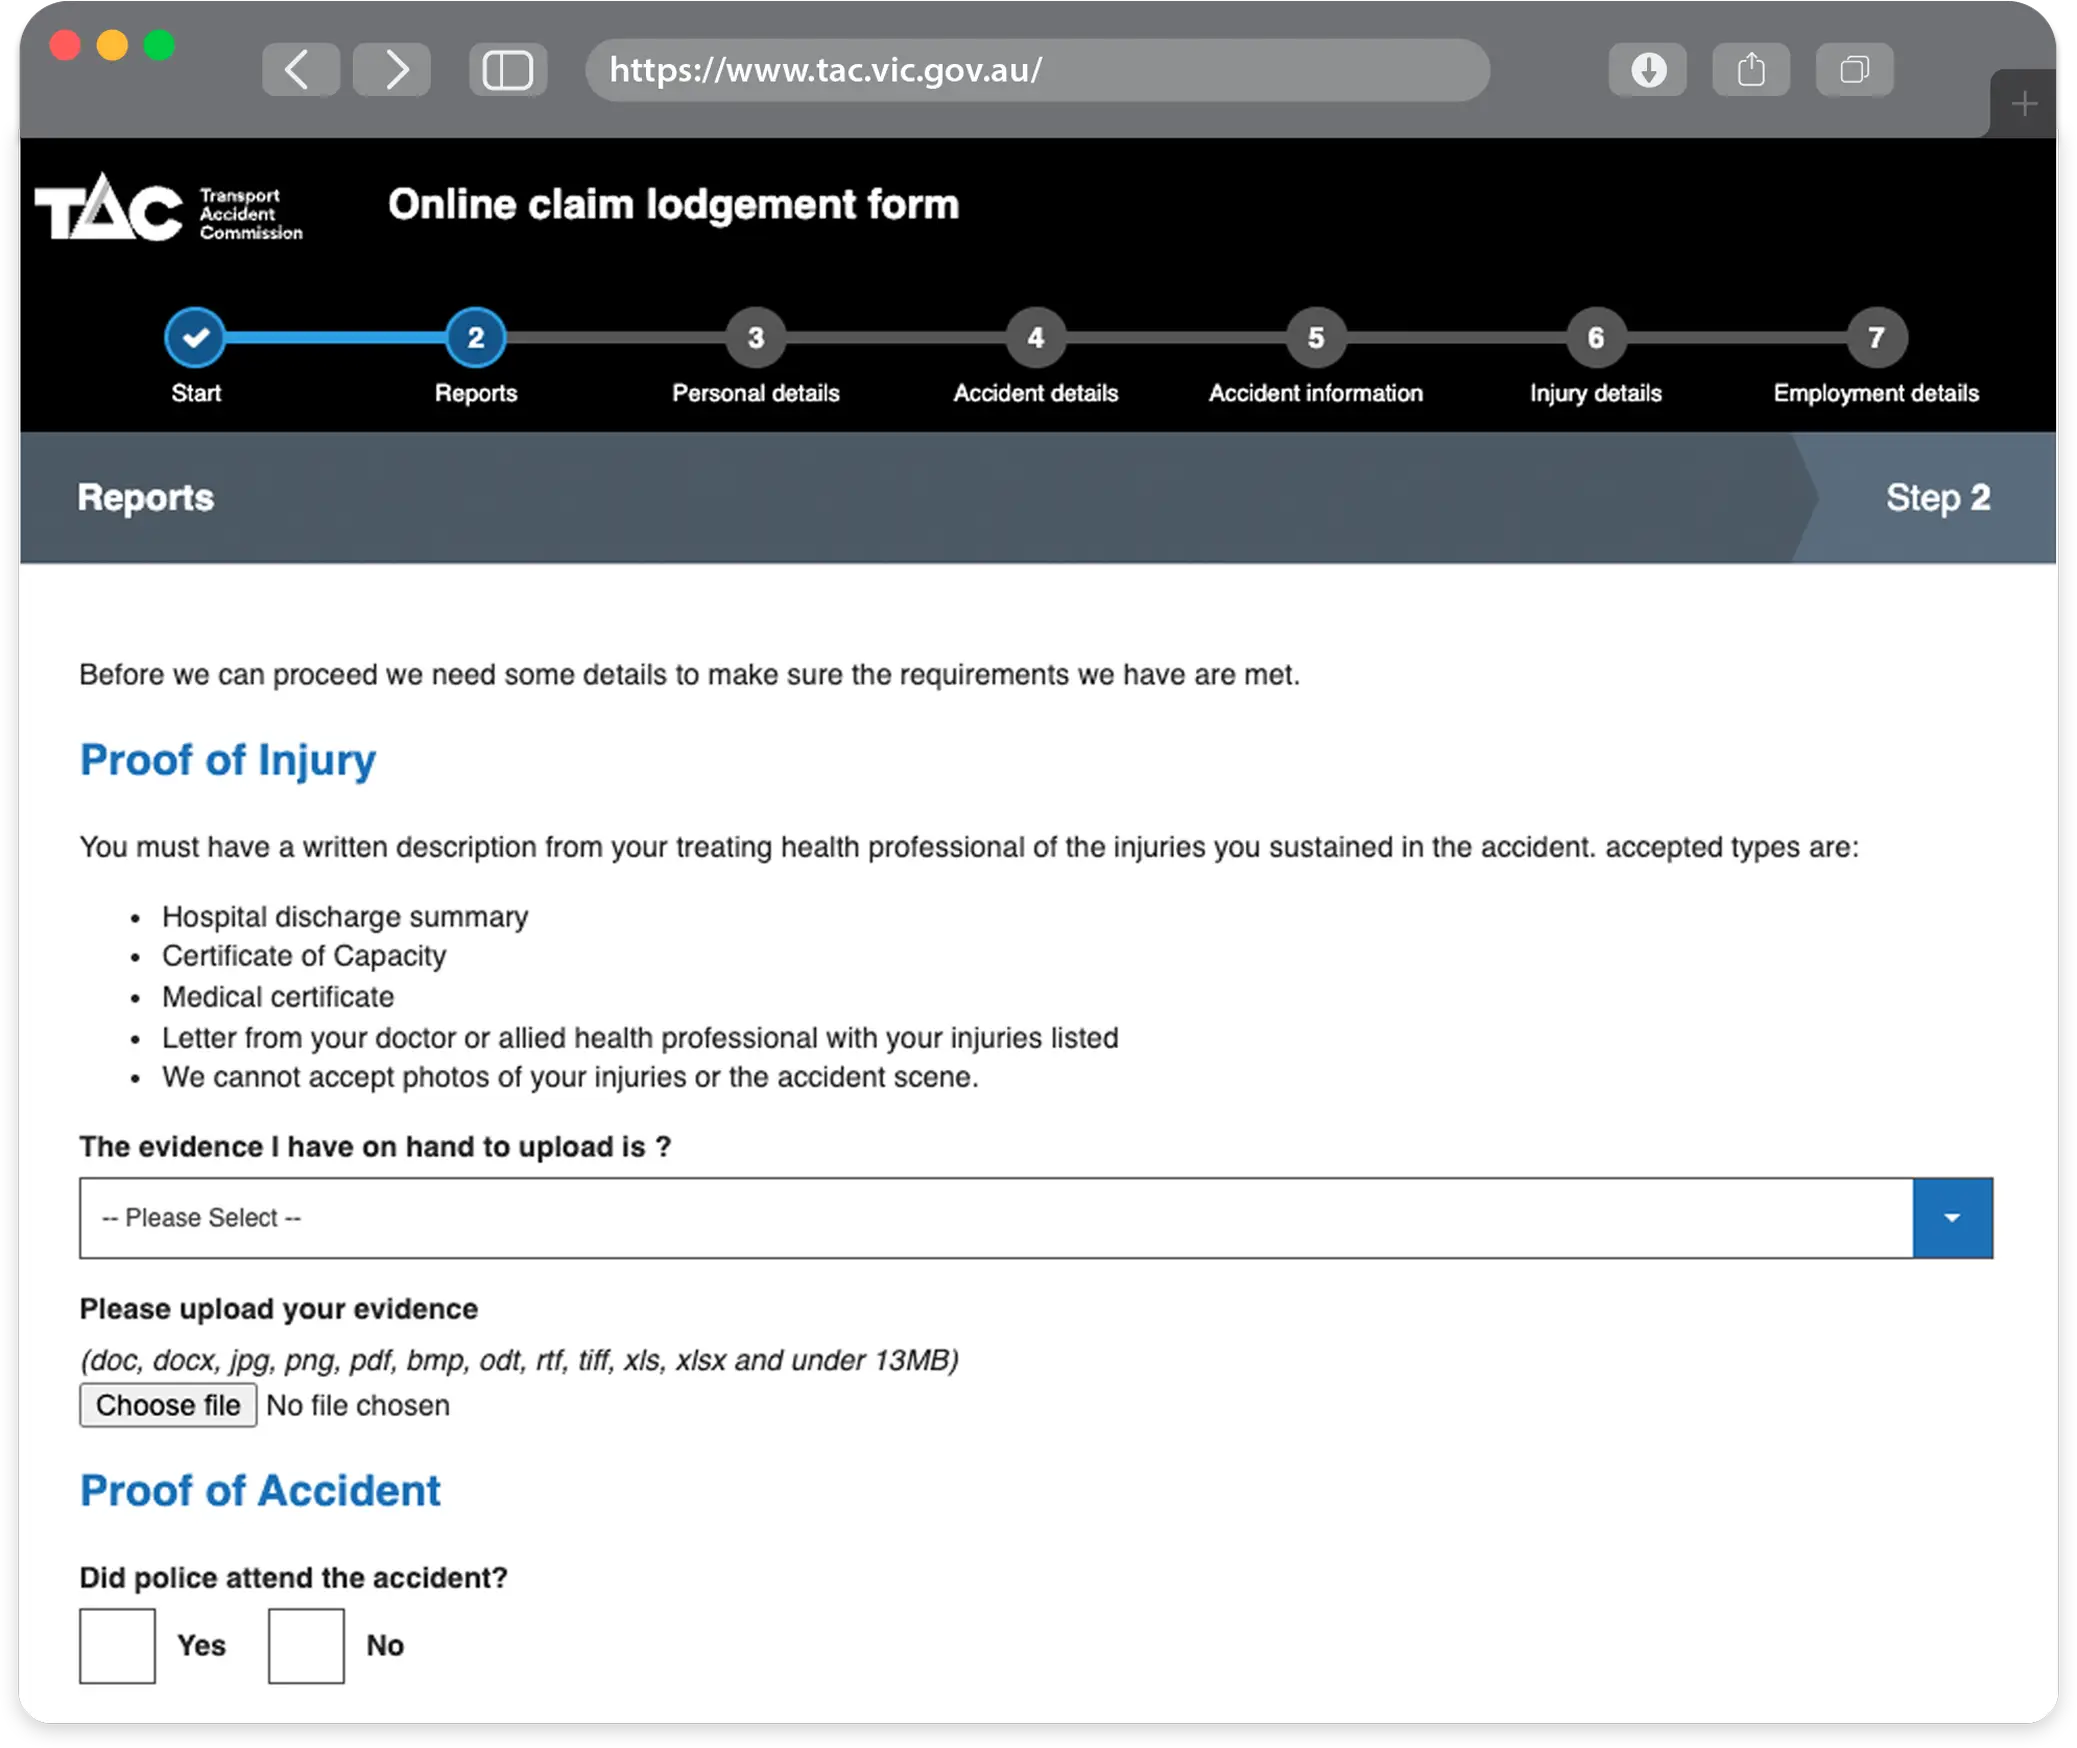This screenshot has width=2077, height=1748.
Task: Click step 4 Accident details circle
Action: click(1035, 338)
